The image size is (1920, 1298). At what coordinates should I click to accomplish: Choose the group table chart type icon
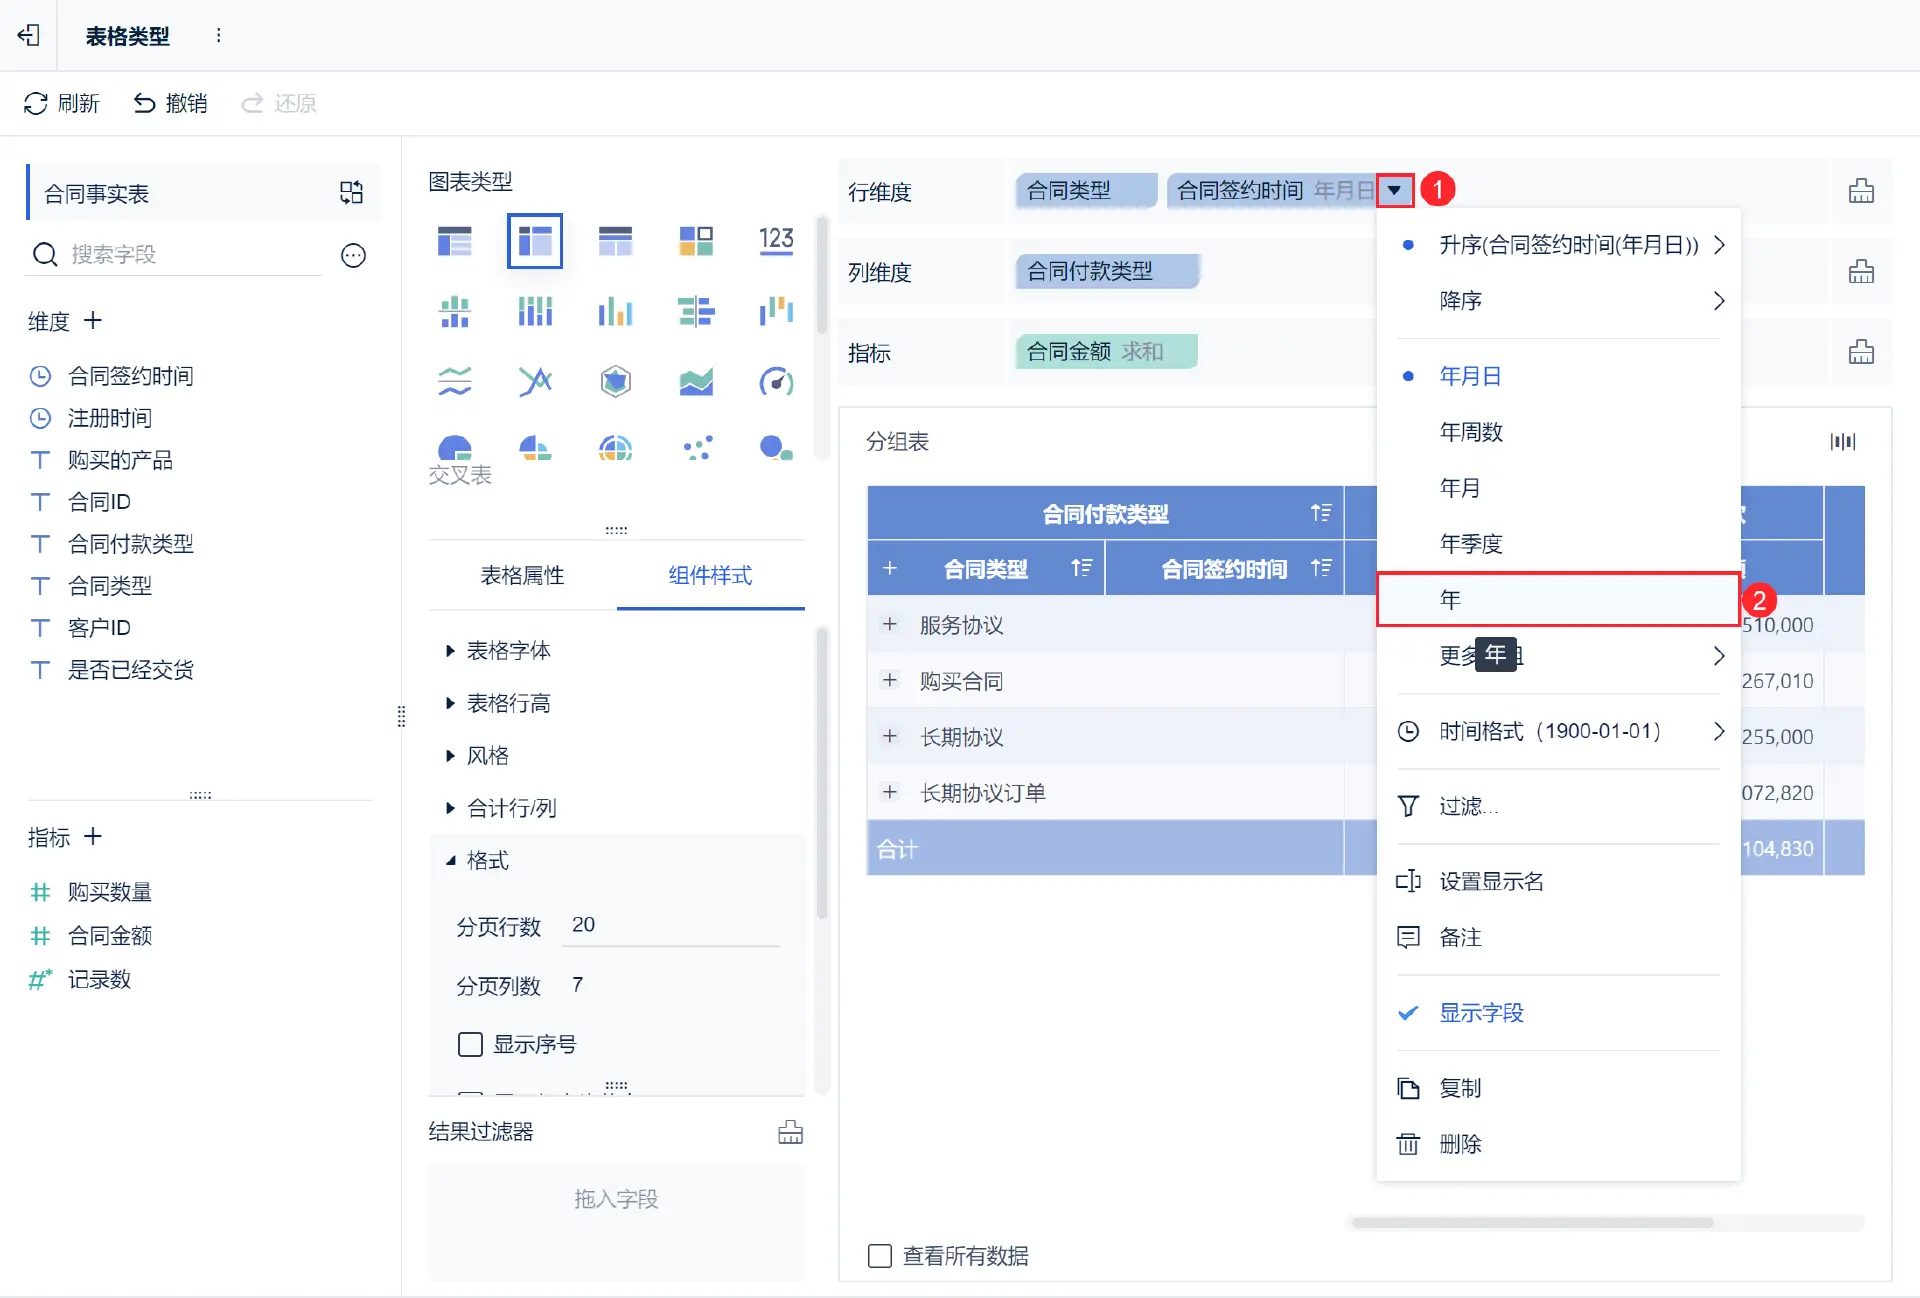click(454, 241)
